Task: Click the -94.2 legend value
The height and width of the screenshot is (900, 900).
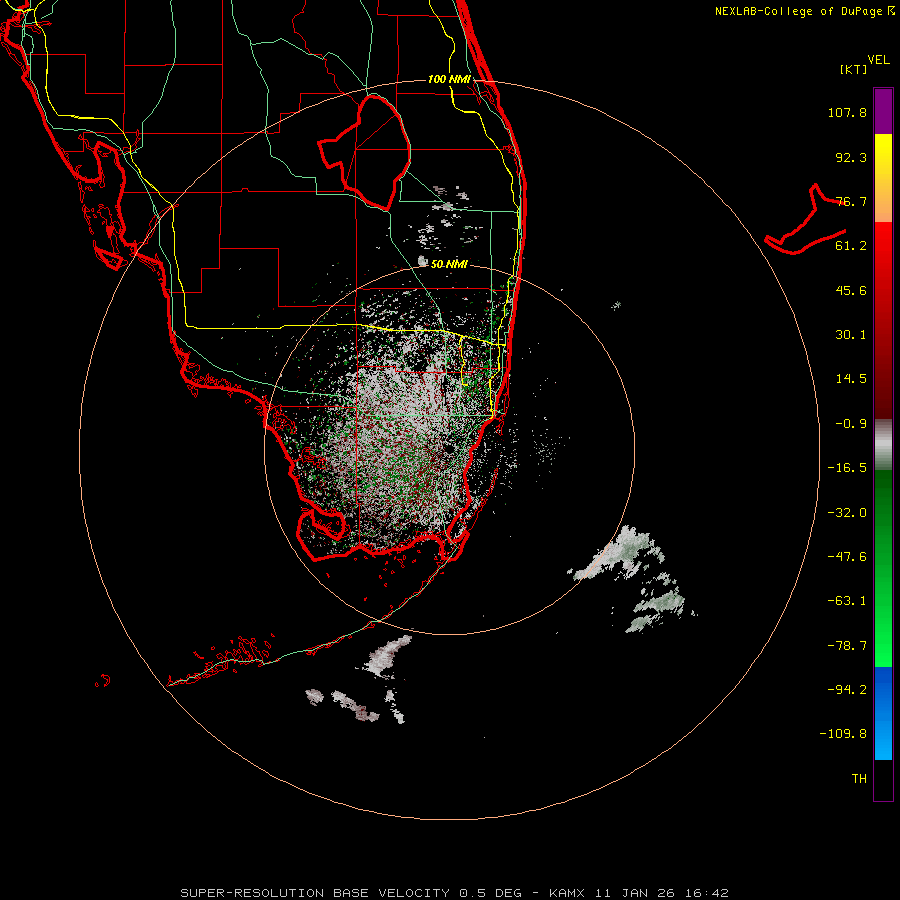Action: coord(847,690)
